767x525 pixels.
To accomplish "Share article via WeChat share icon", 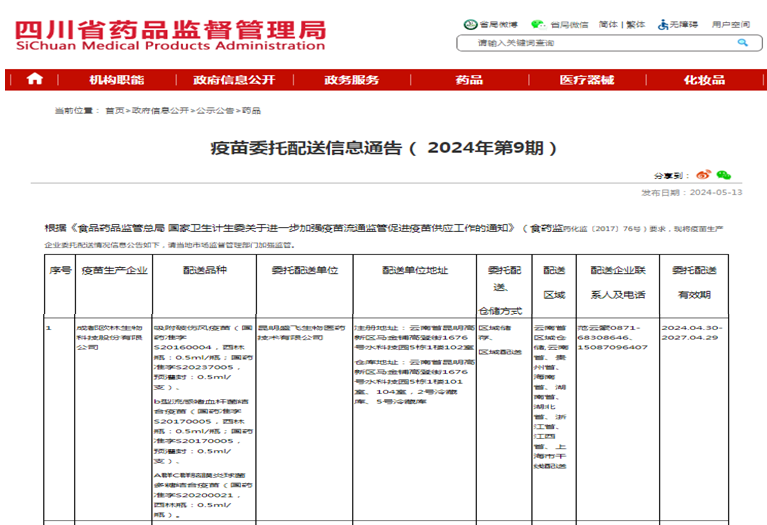I will point(723,174).
